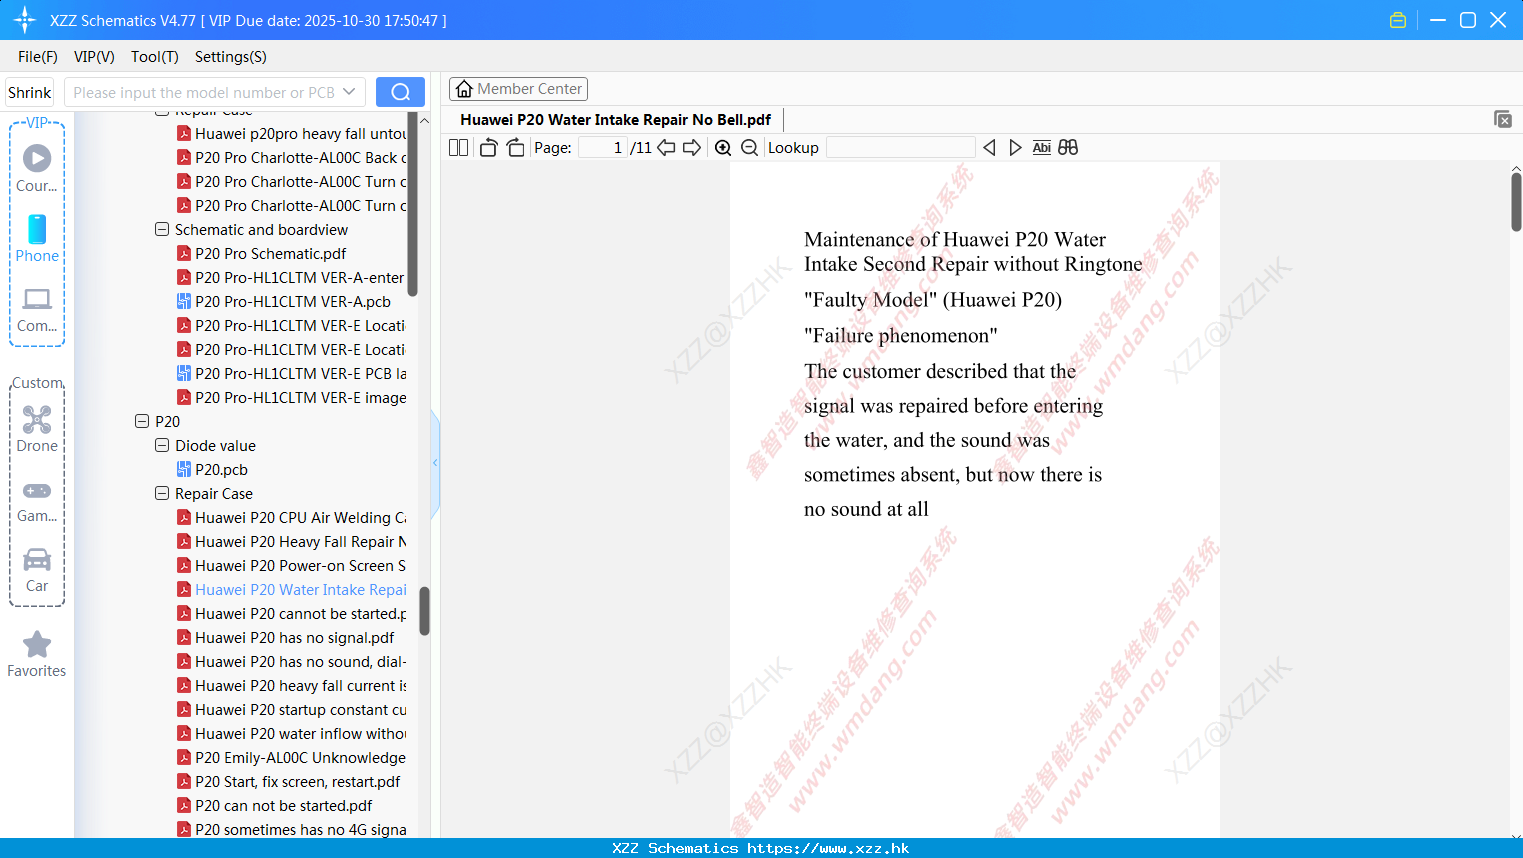Select the Computer category icon
1523x858 pixels.
[37, 309]
